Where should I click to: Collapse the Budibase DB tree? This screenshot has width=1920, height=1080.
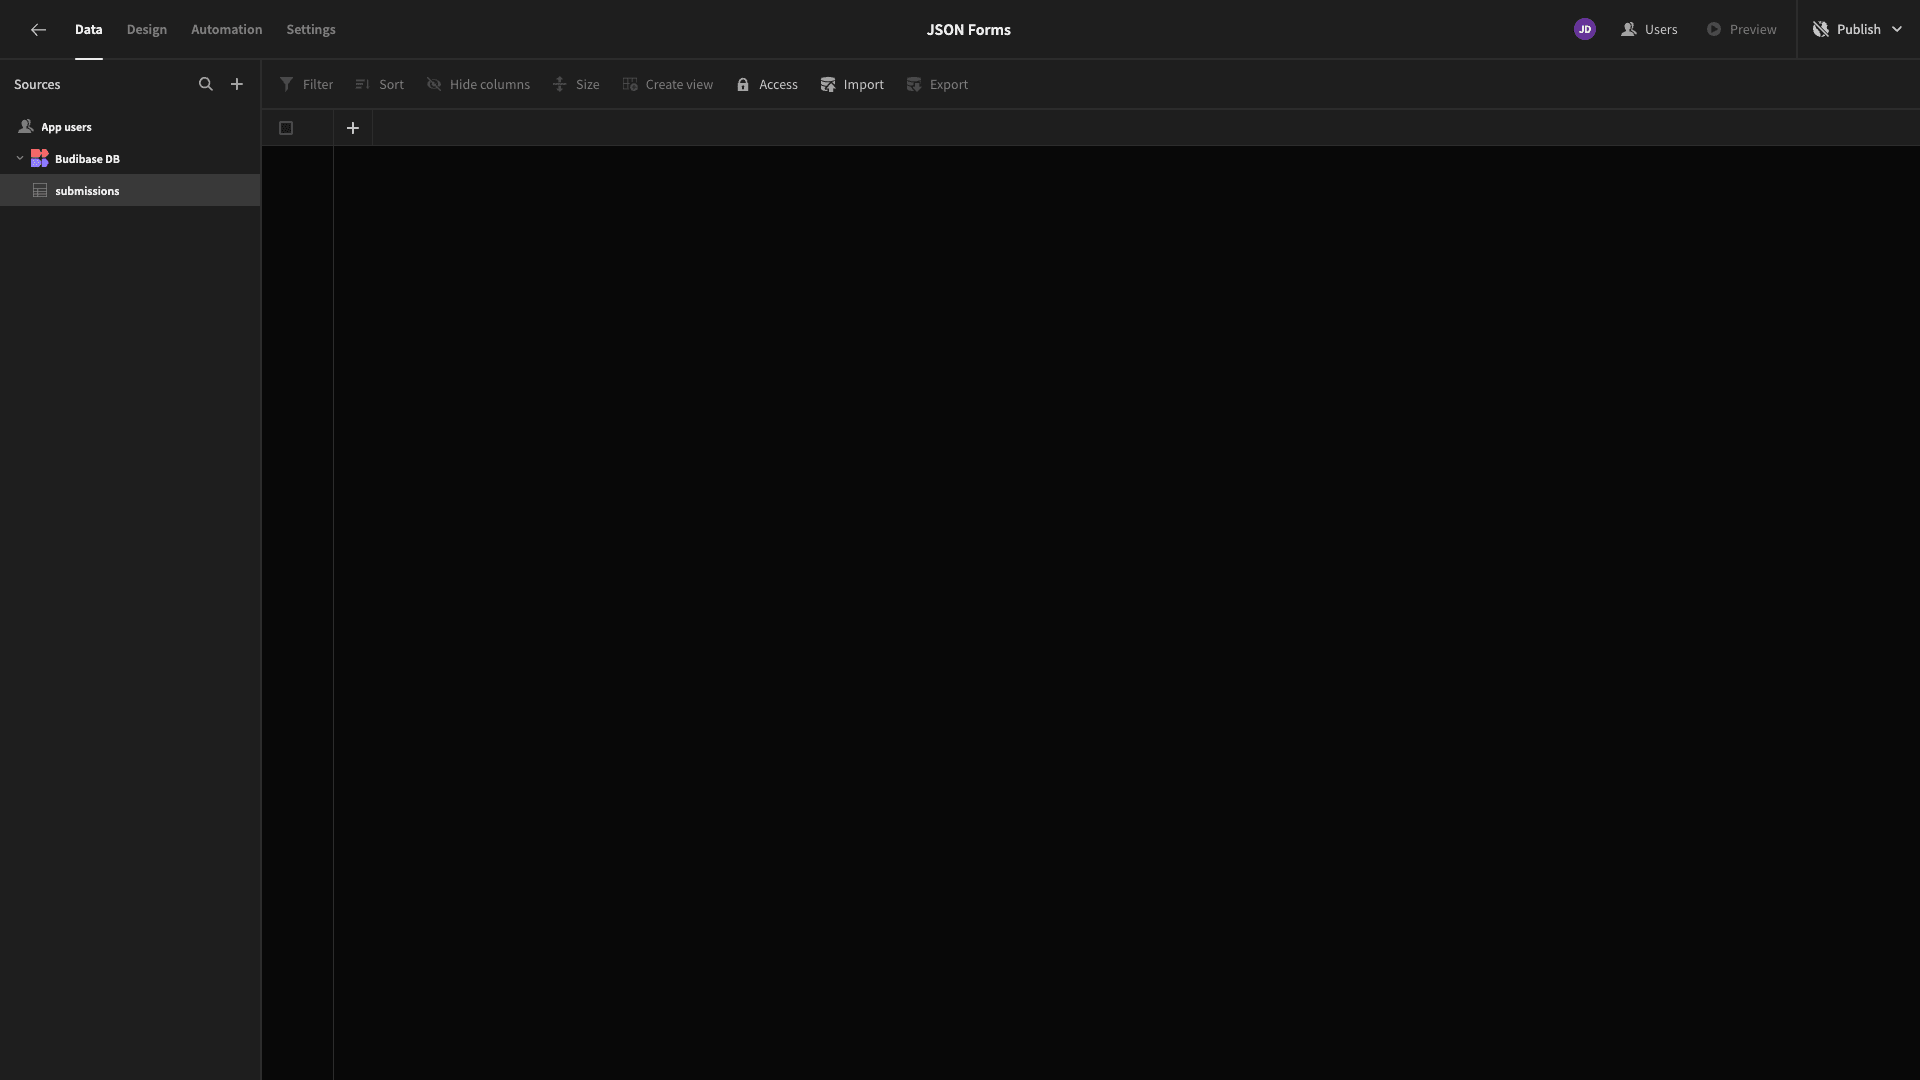[x=20, y=159]
